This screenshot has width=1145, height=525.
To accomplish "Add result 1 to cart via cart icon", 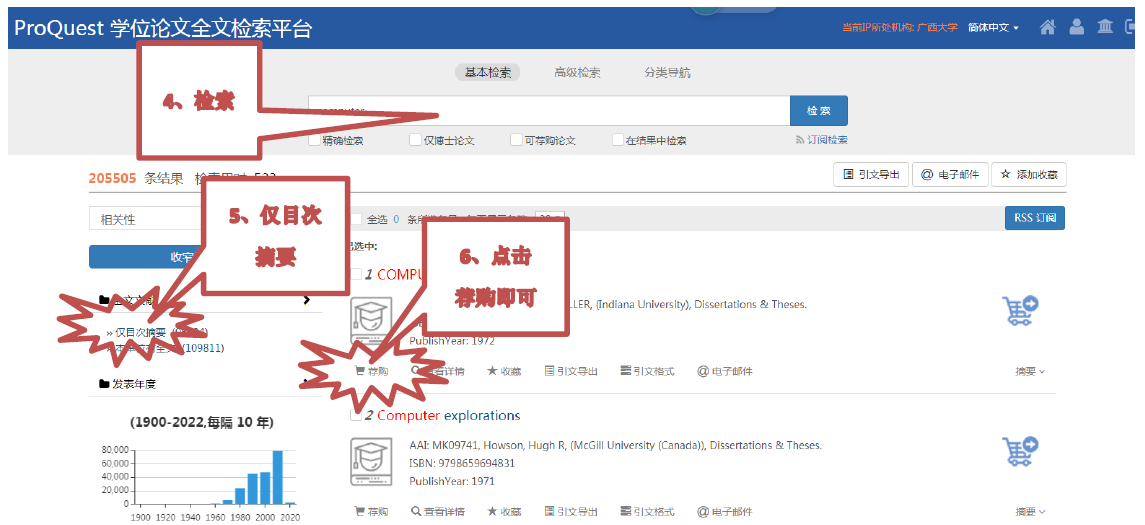I will (1020, 310).
